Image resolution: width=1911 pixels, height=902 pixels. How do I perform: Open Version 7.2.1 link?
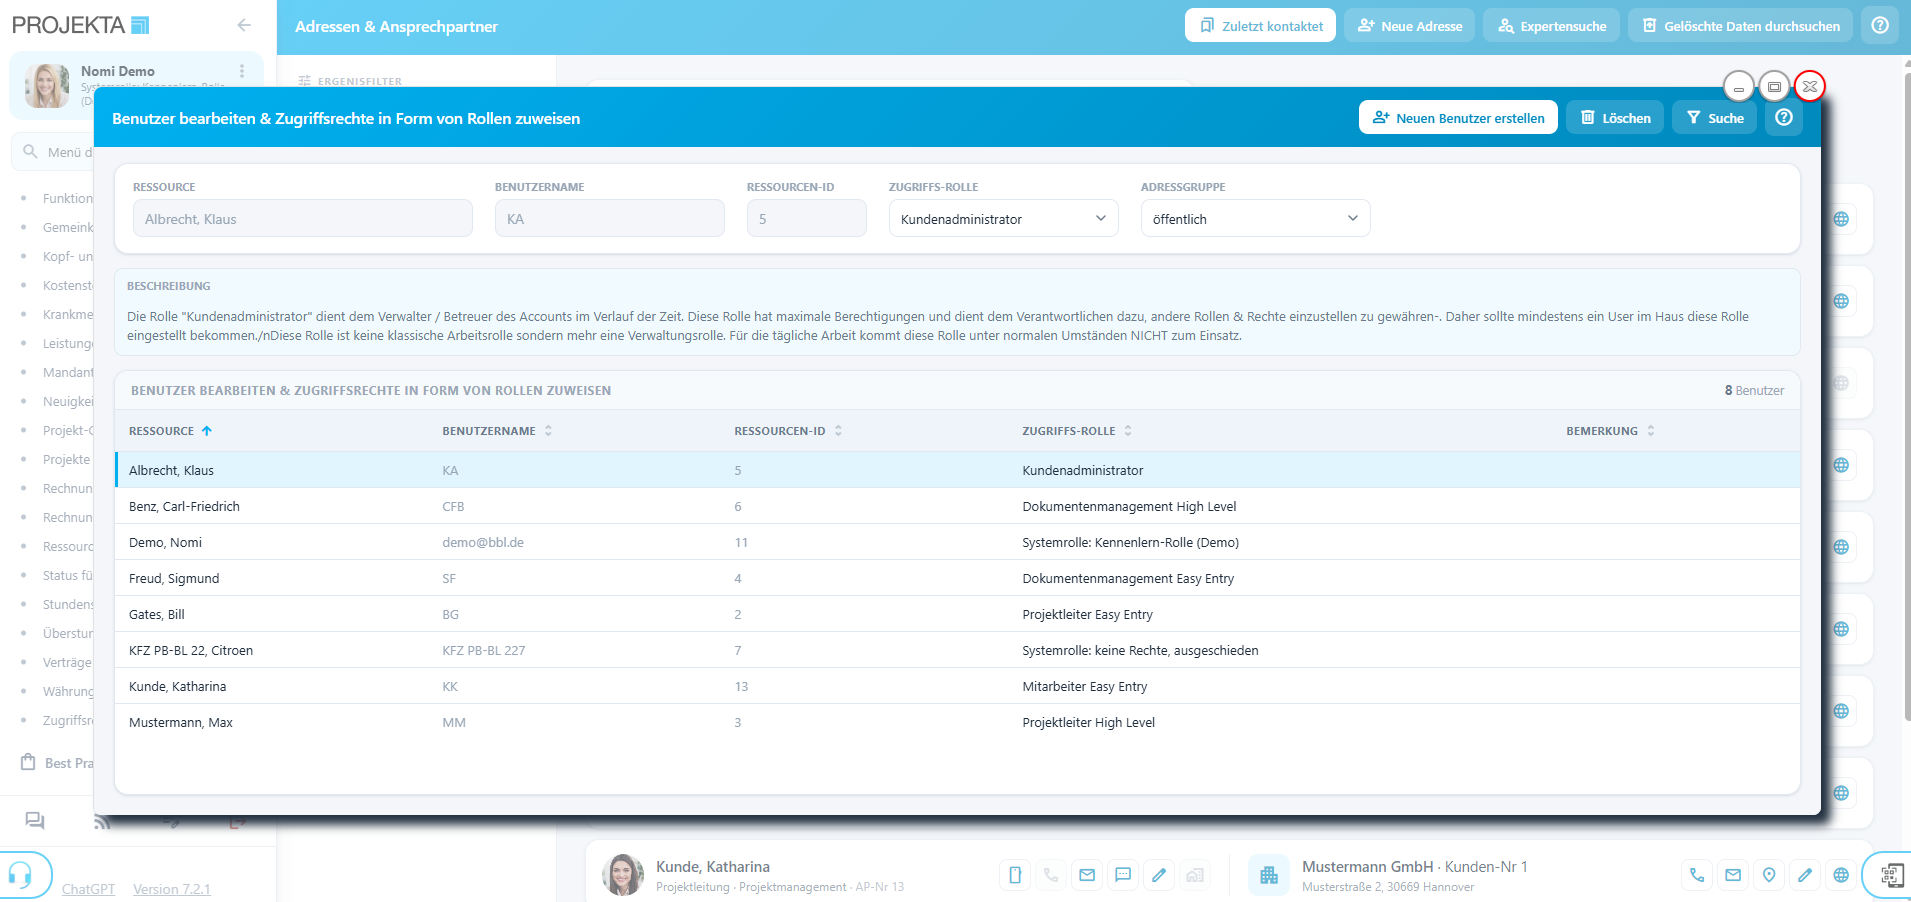pos(172,889)
